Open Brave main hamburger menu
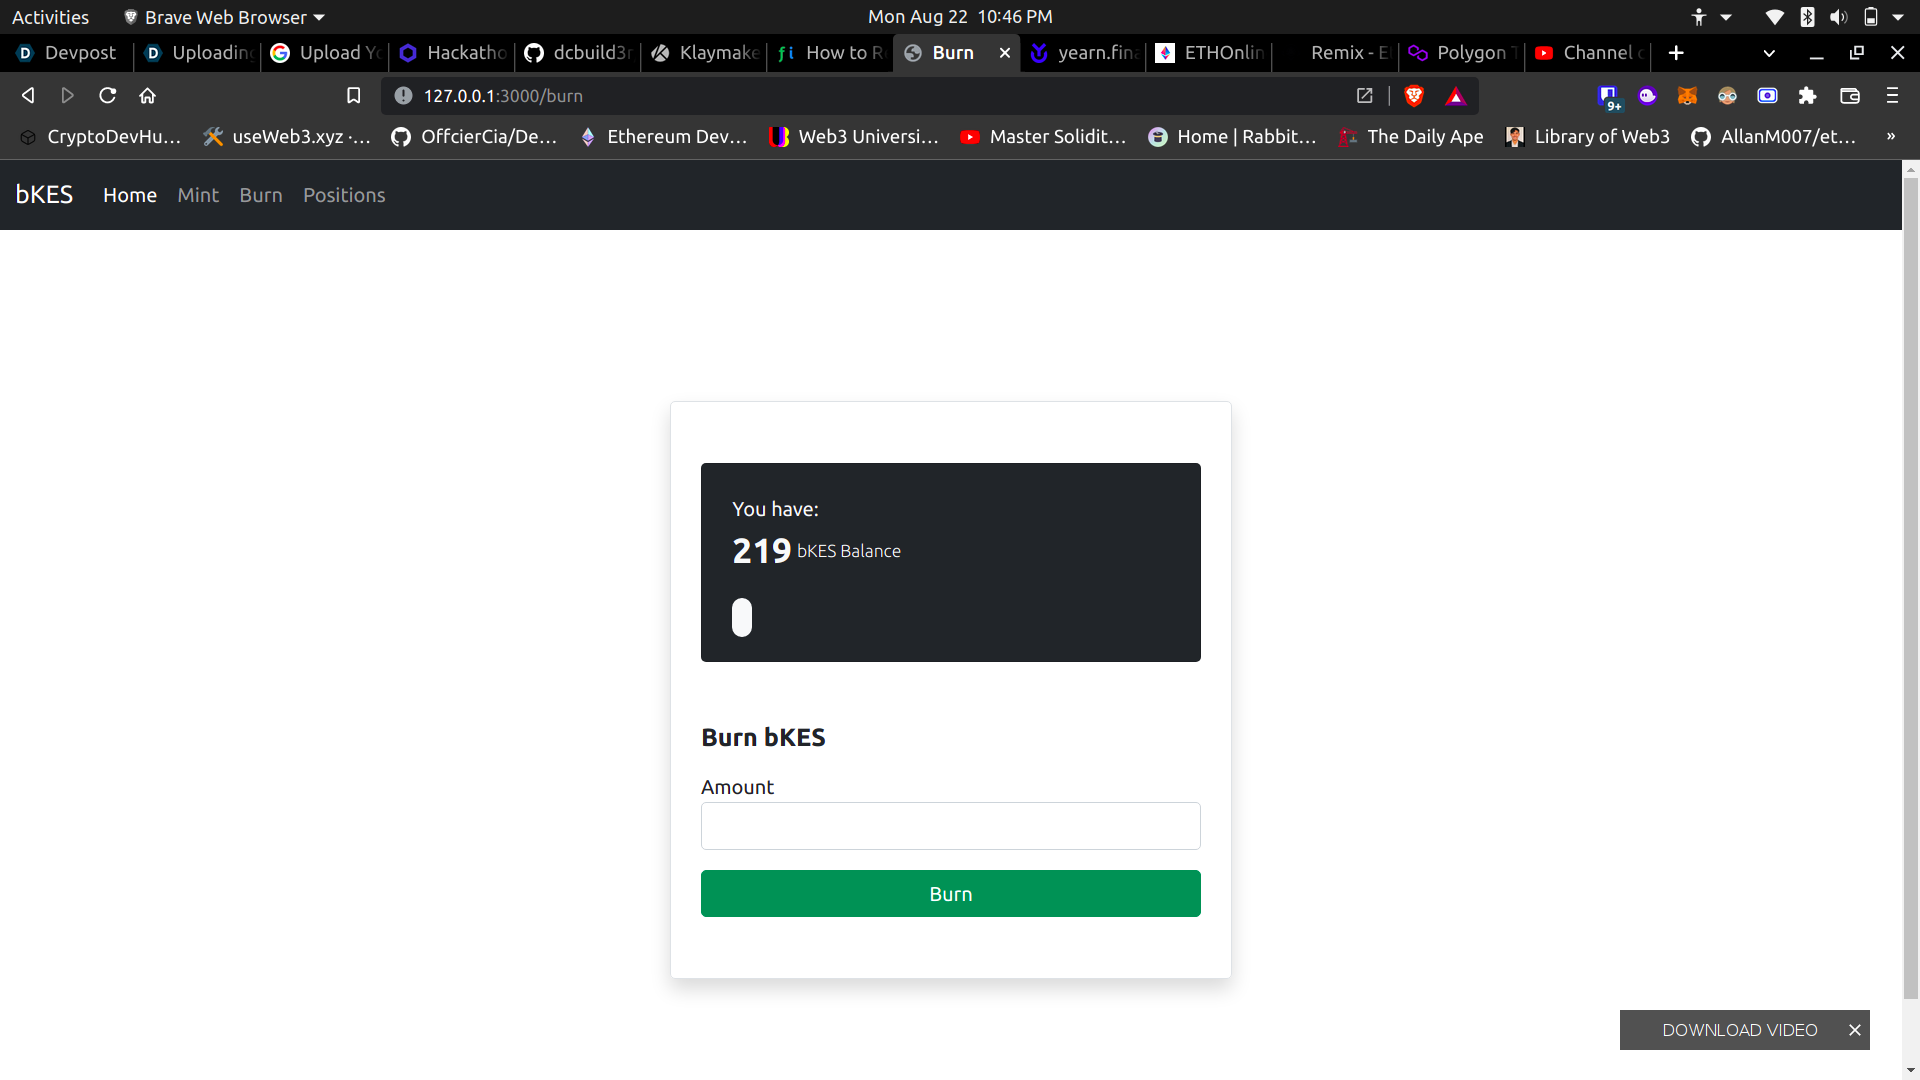Screen dimensions: 1920x1080 pyautogui.click(x=1891, y=96)
